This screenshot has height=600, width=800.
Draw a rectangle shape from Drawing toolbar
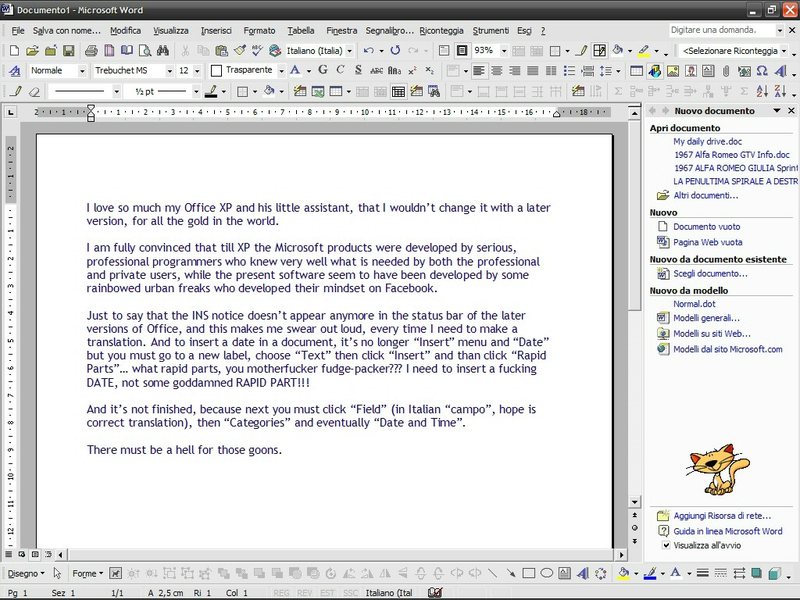pos(529,573)
